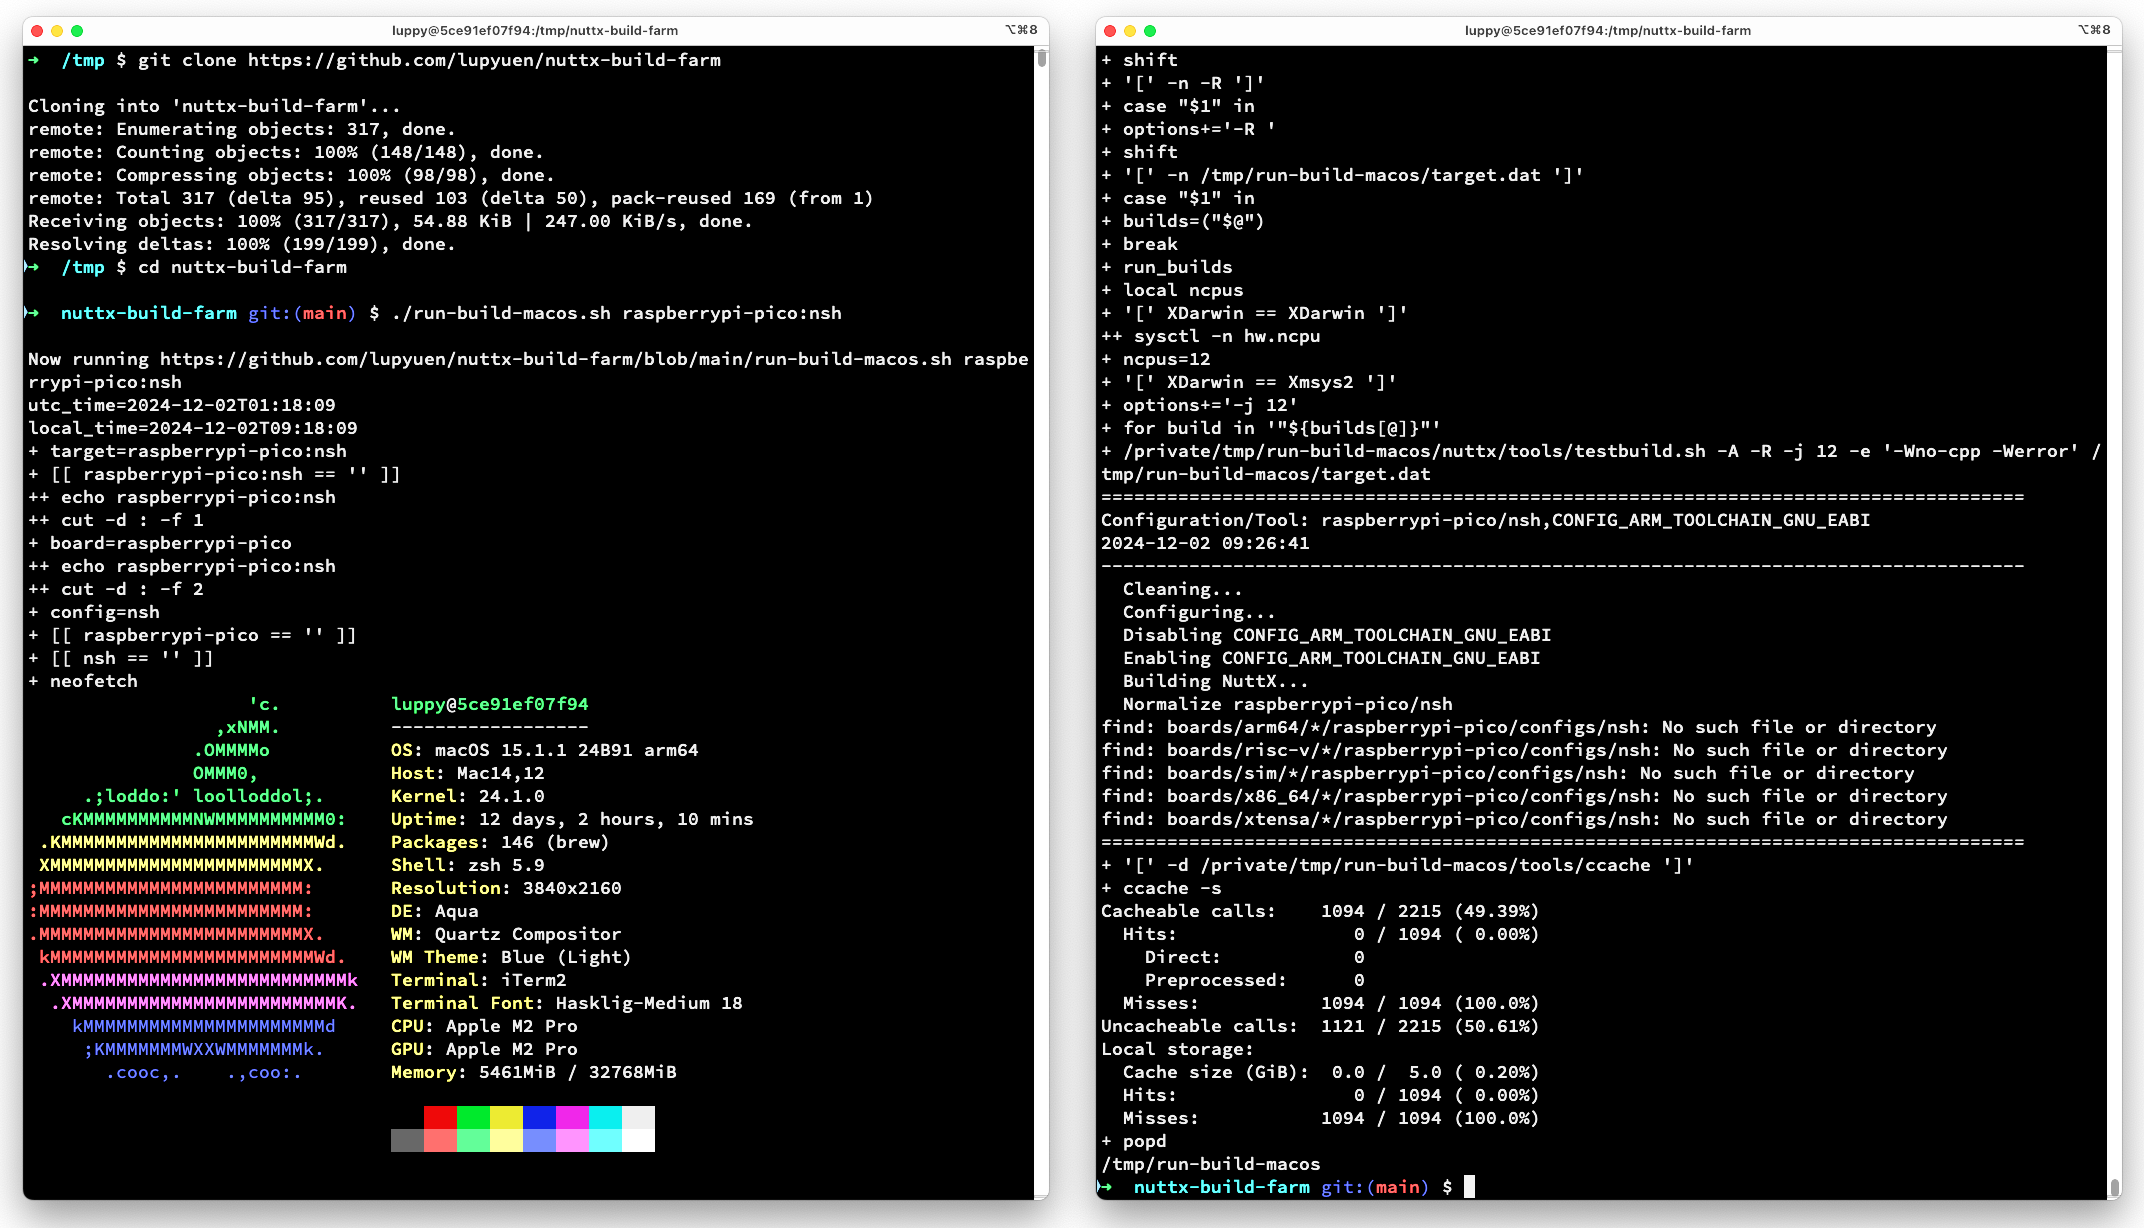Click the 'utc_time=2024-12-02T01:18:09' line

click(182, 405)
